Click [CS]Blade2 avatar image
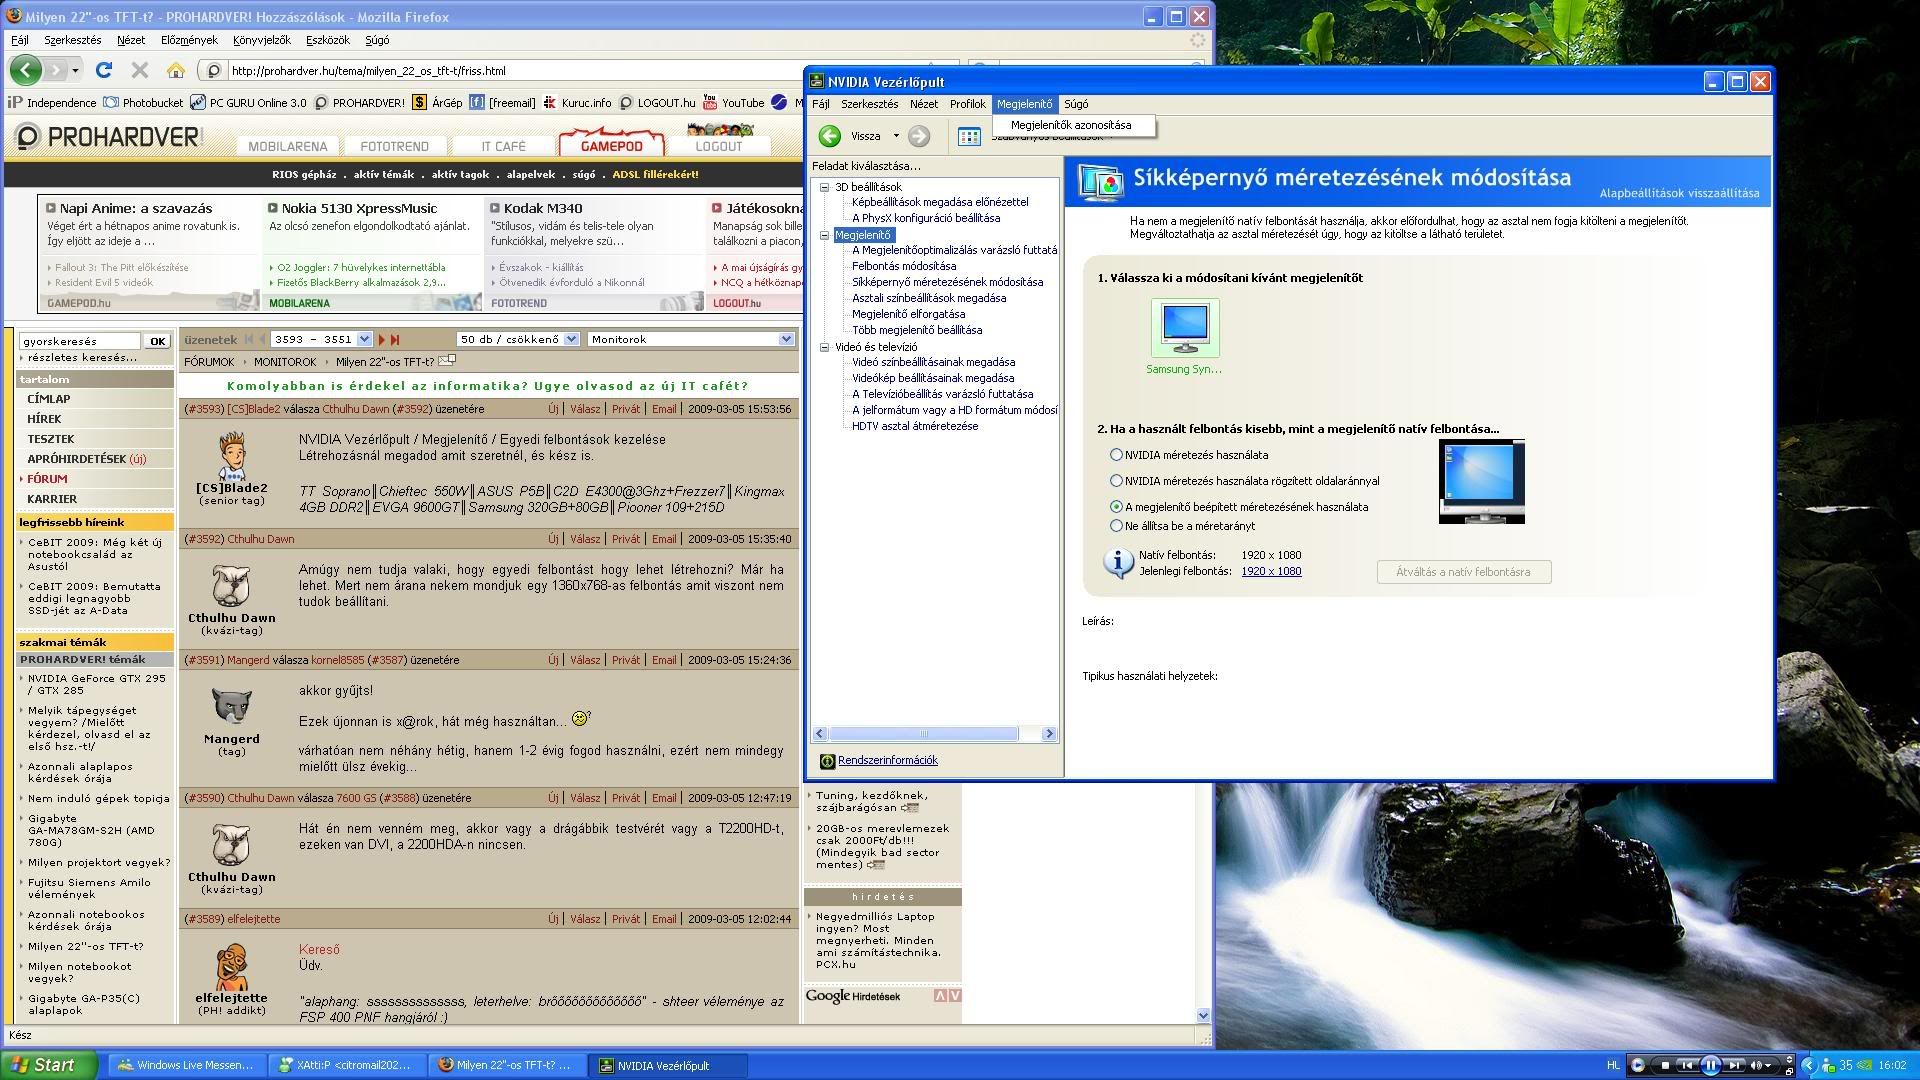Viewport: 1920px width, 1080px height. tap(232, 456)
